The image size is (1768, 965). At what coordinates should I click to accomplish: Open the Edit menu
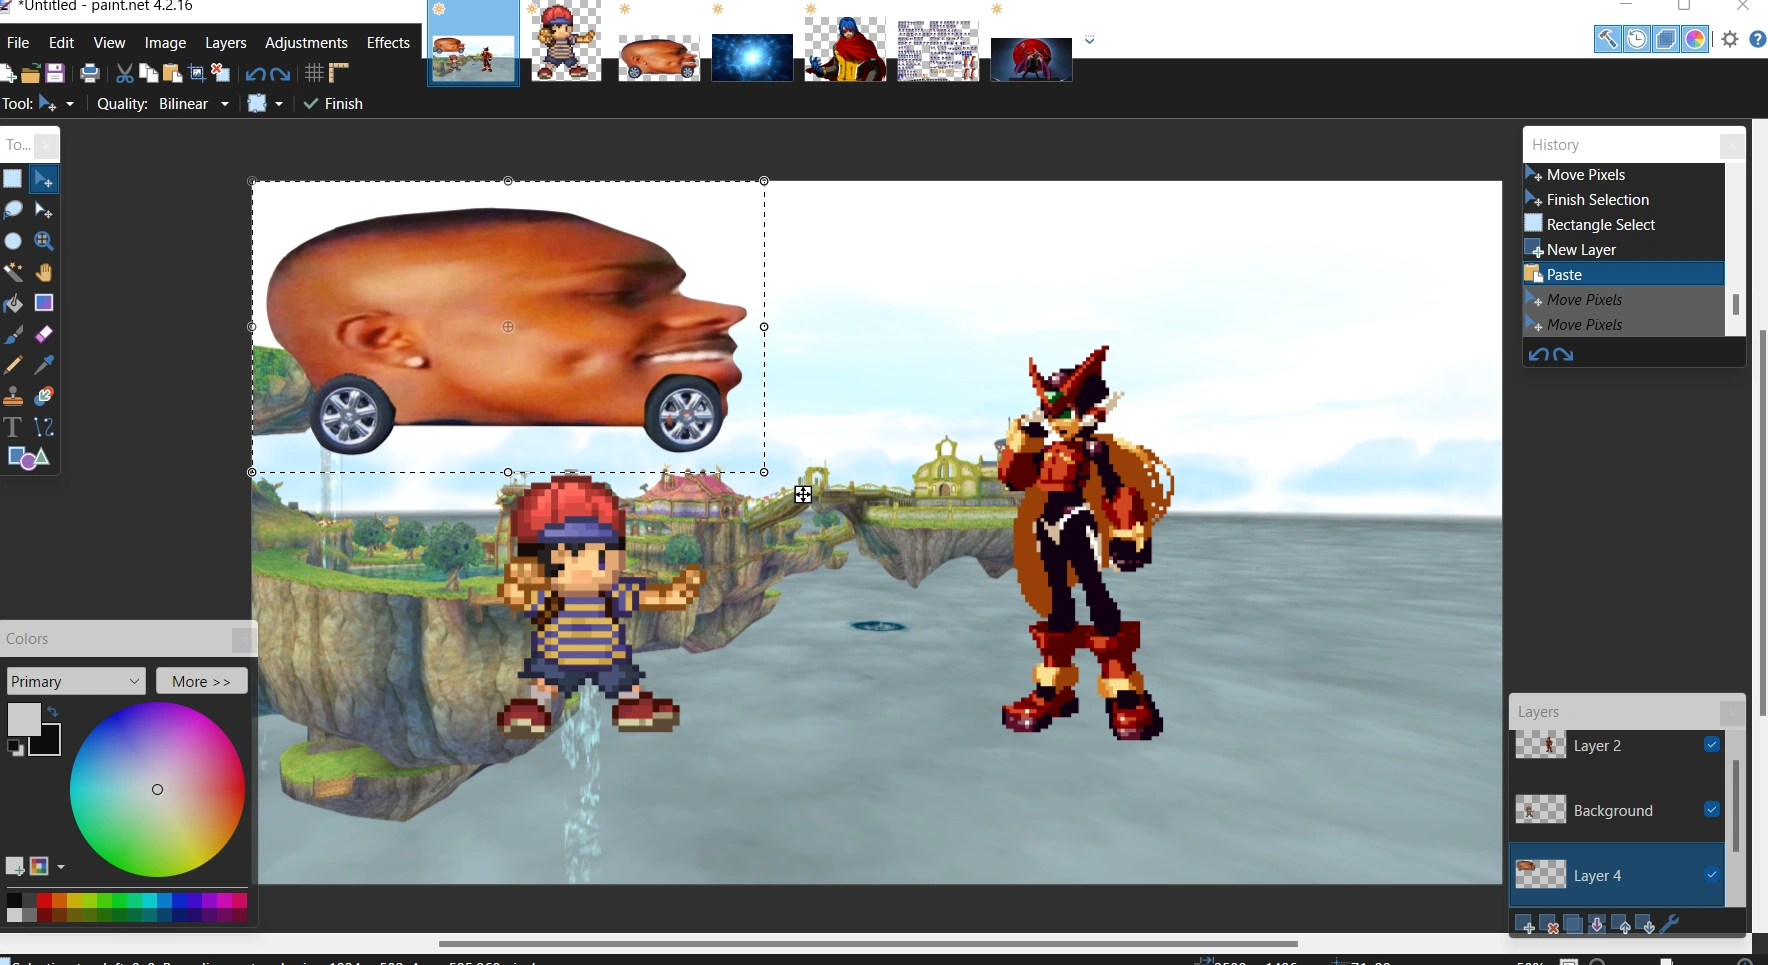[x=62, y=43]
